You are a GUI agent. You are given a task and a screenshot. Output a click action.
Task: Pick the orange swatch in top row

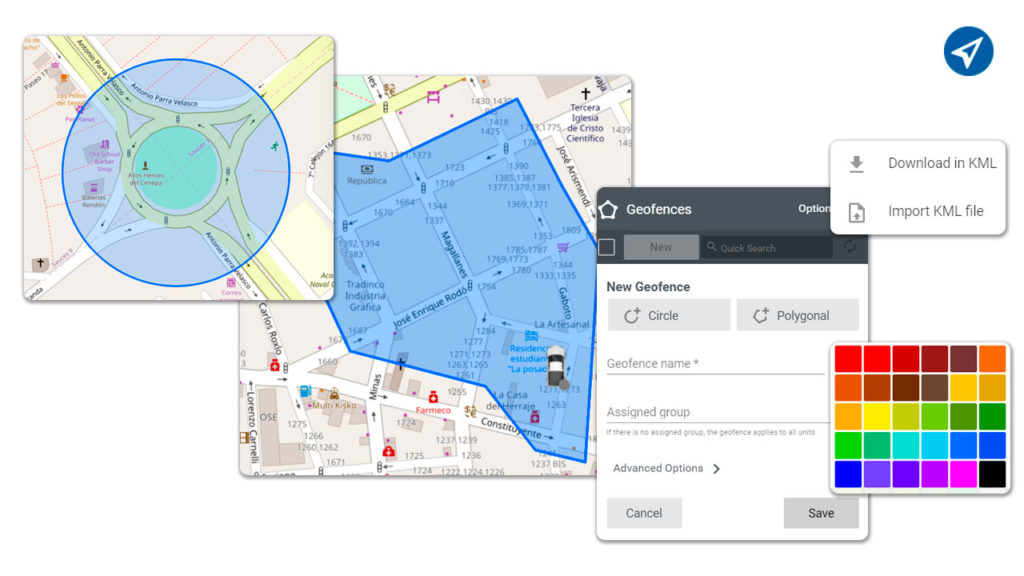pos(992,359)
